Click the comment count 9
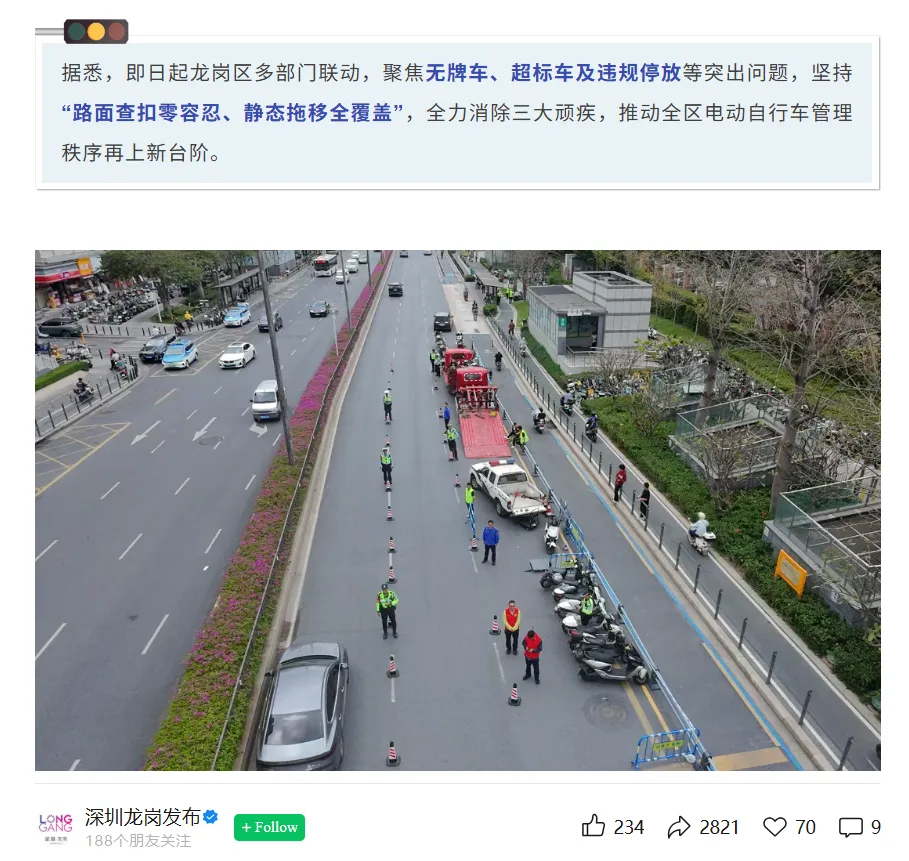 876,827
